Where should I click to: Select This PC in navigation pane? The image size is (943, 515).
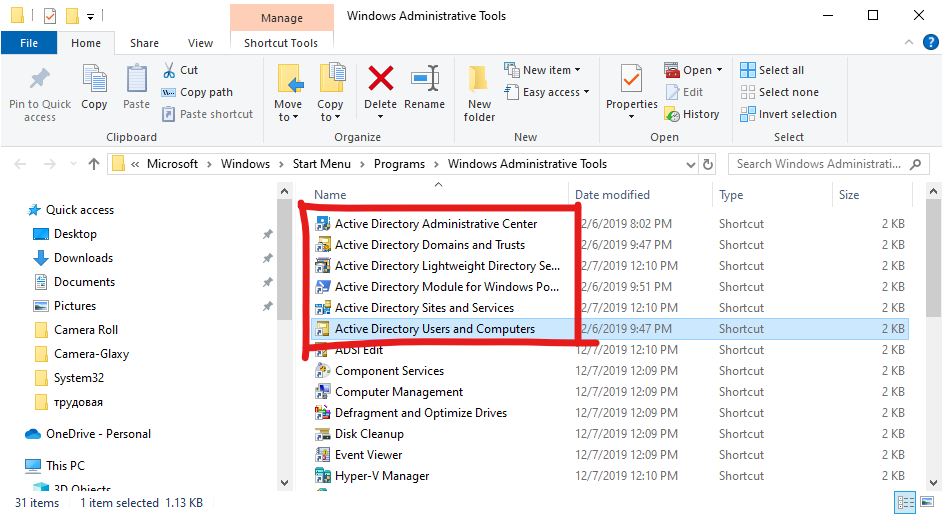coord(66,466)
